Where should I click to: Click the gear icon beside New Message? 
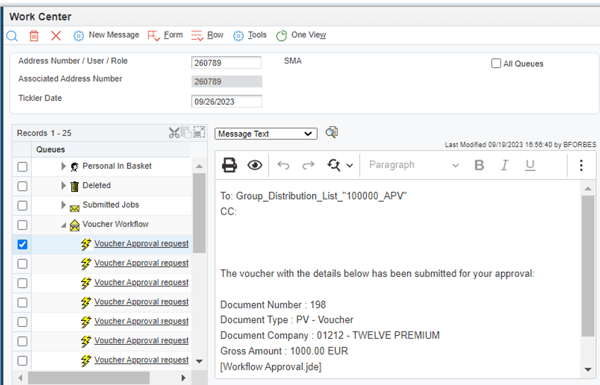click(x=78, y=36)
